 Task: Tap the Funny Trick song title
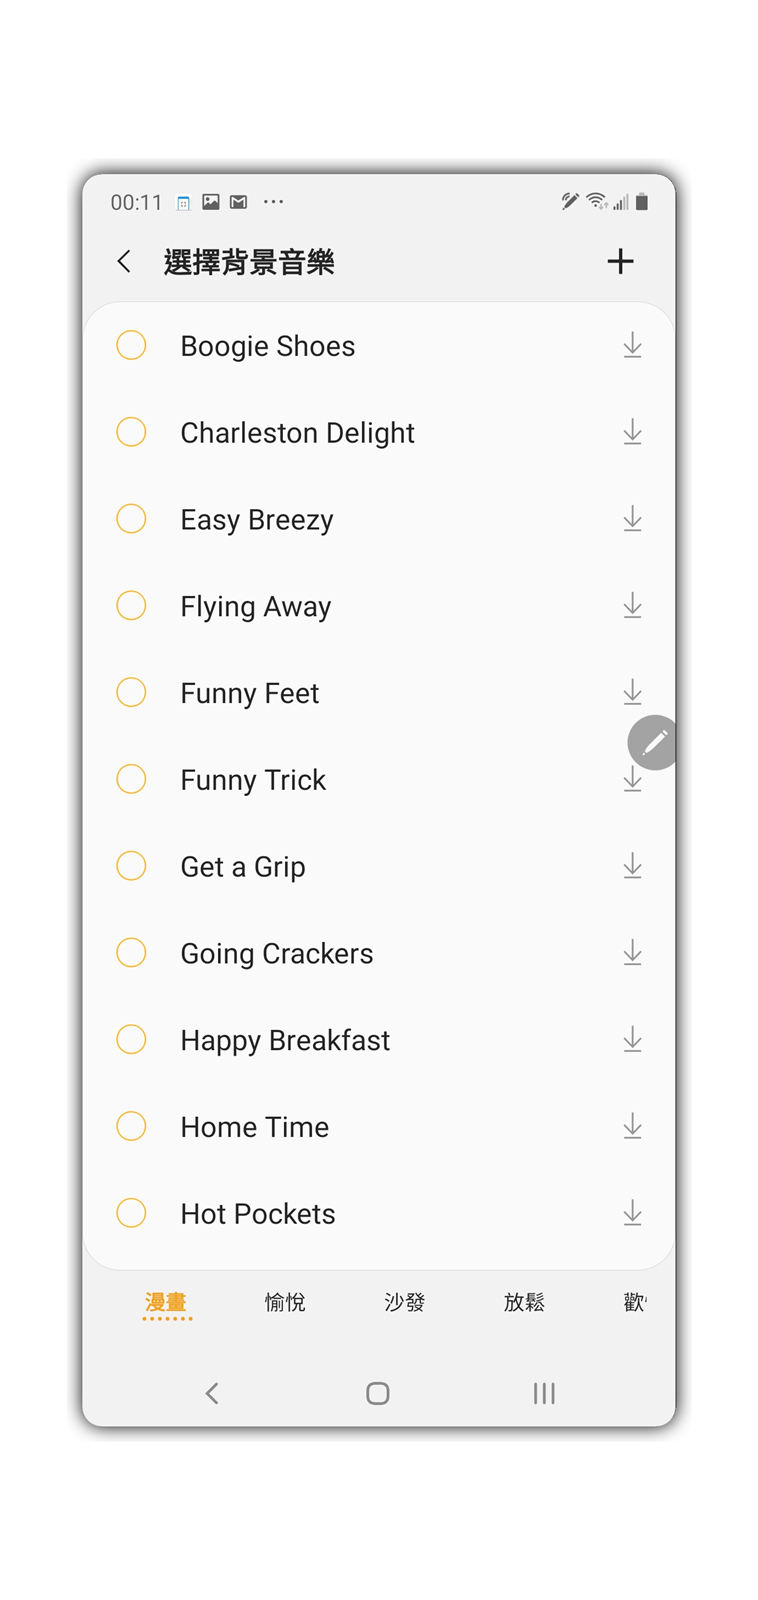[253, 780]
